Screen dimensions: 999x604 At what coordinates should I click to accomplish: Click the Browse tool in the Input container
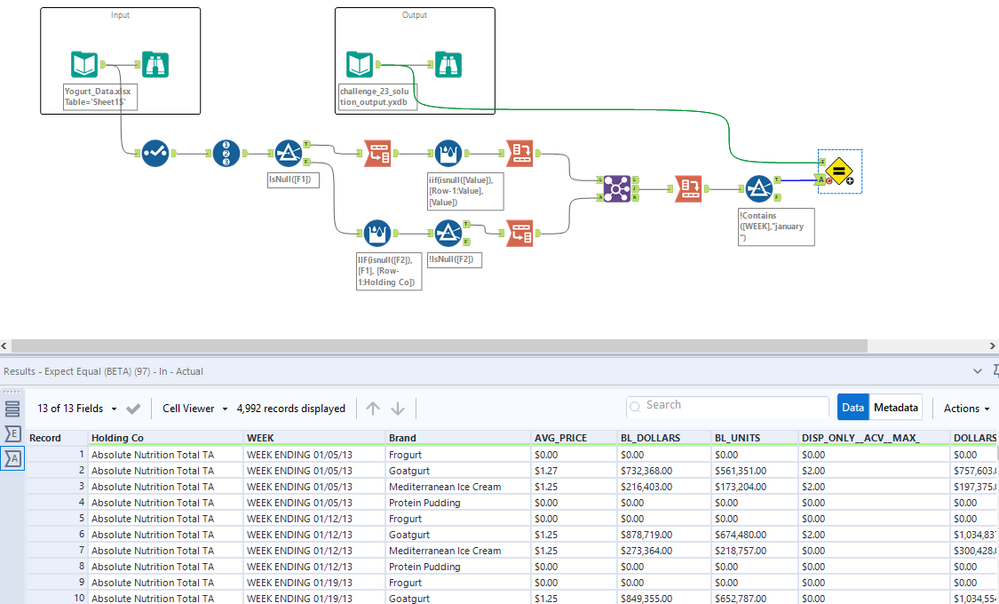coord(155,64)
